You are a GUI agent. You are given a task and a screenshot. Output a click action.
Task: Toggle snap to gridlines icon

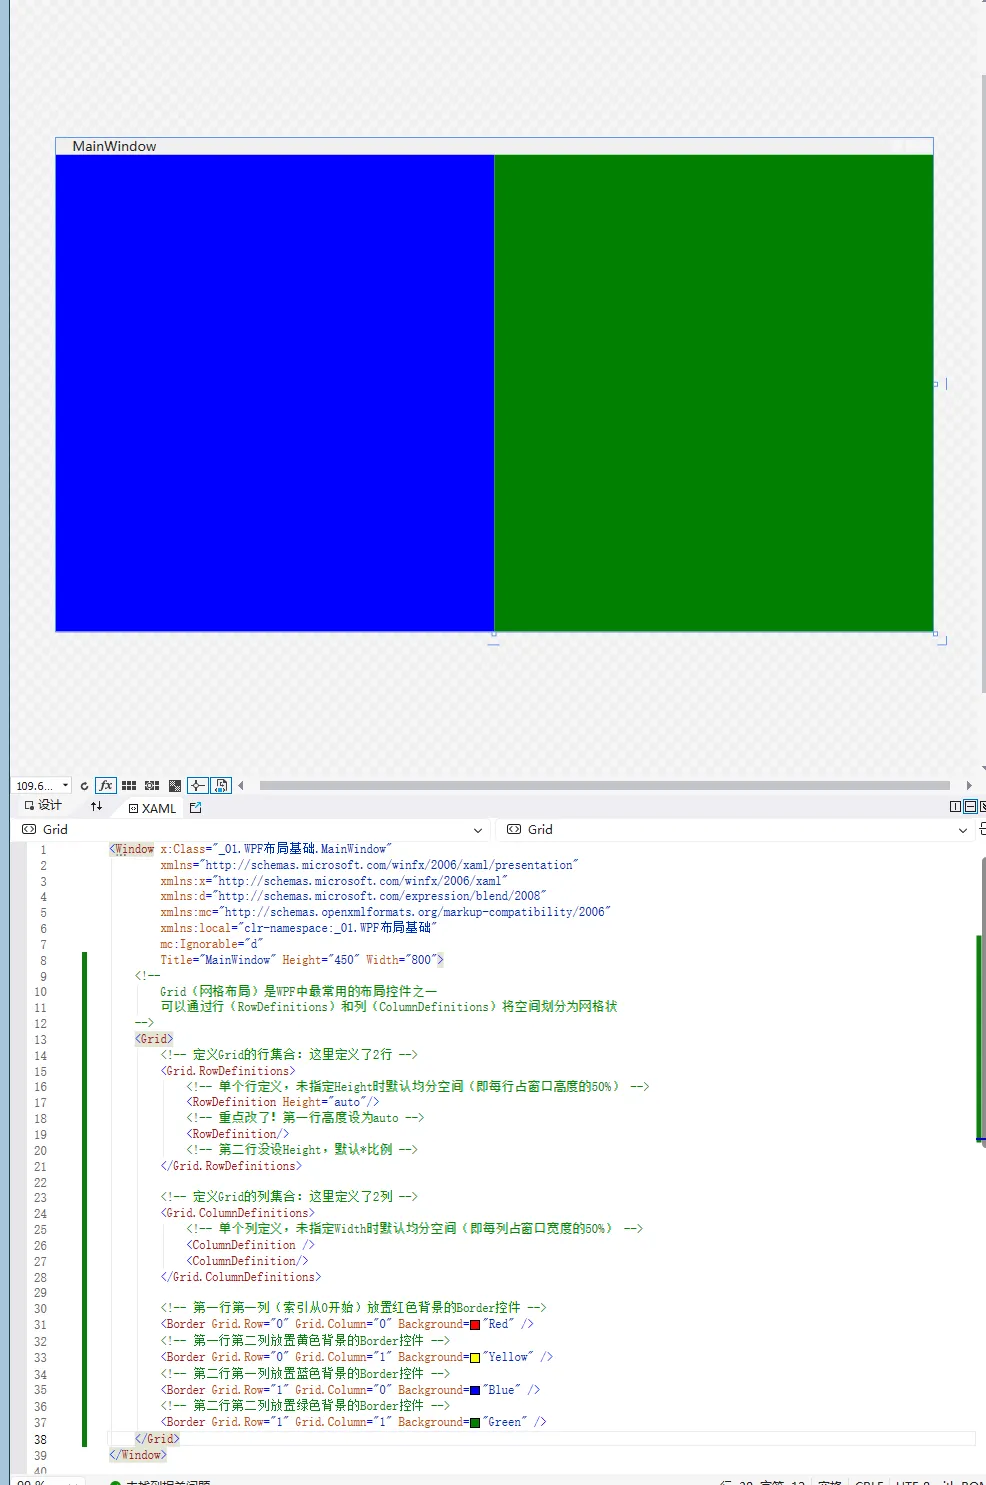click(152, 786)
